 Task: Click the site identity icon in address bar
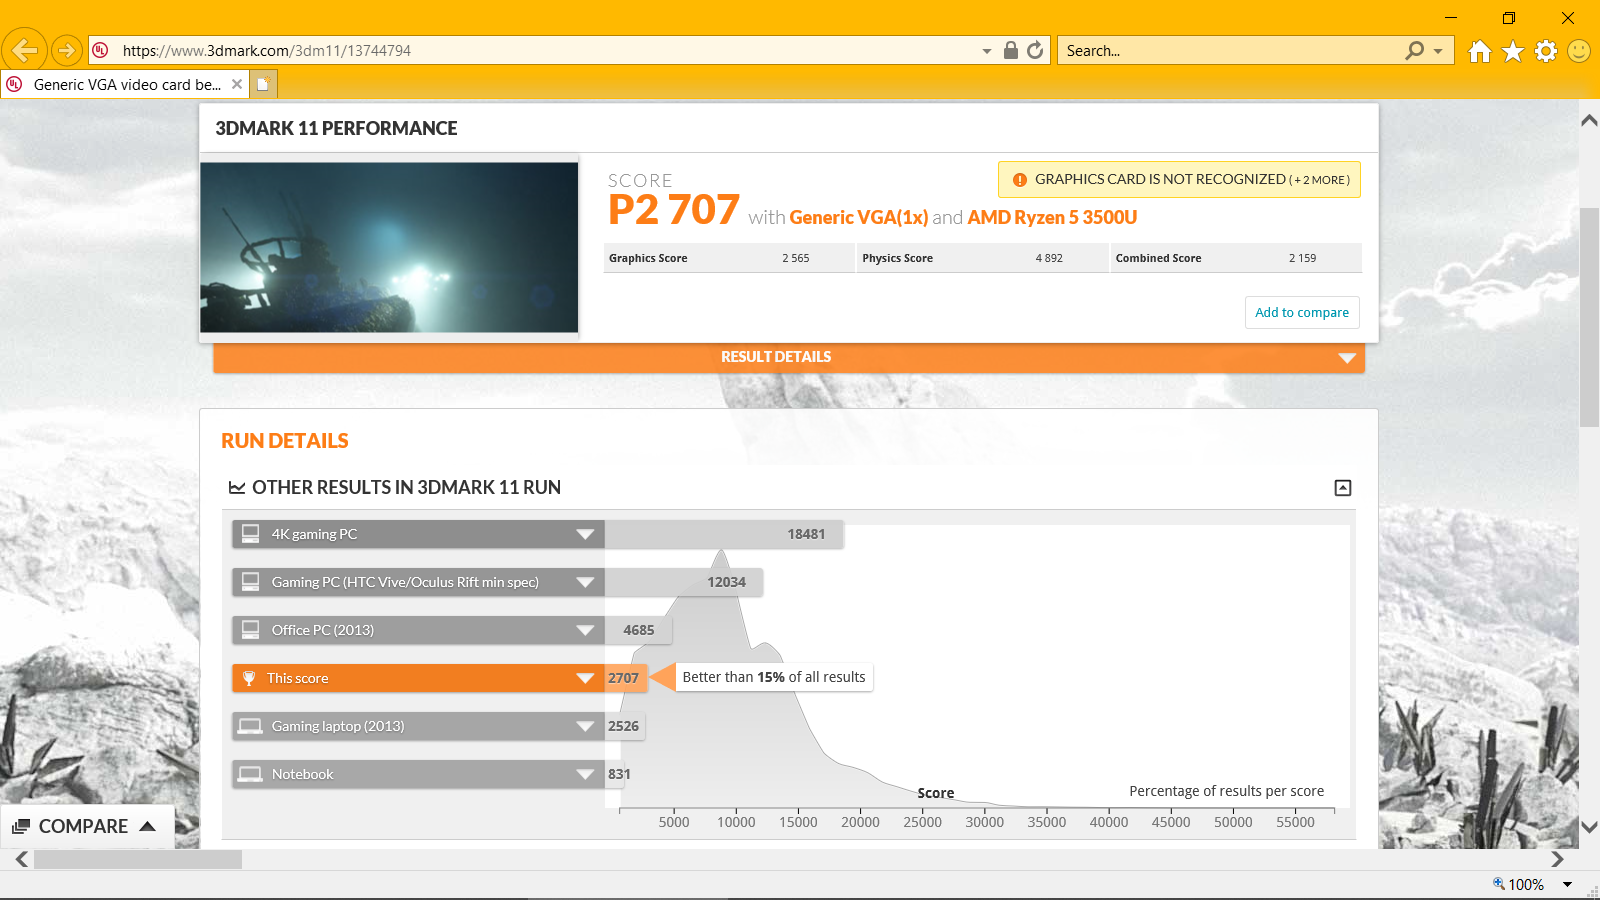[100, 50]
